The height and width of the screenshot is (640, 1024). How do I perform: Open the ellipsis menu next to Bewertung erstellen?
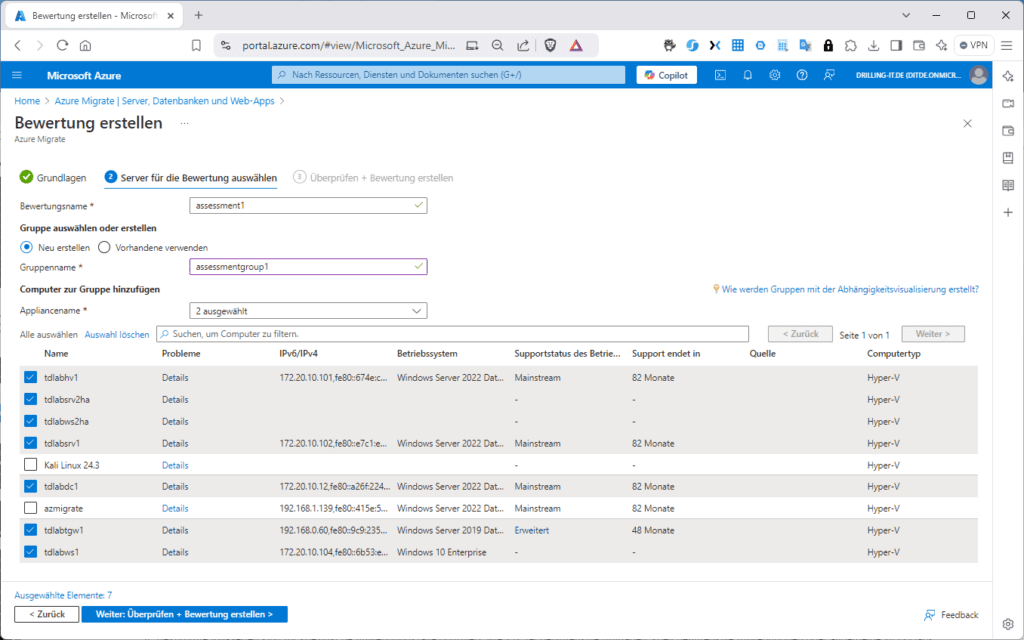coord(184,123)
